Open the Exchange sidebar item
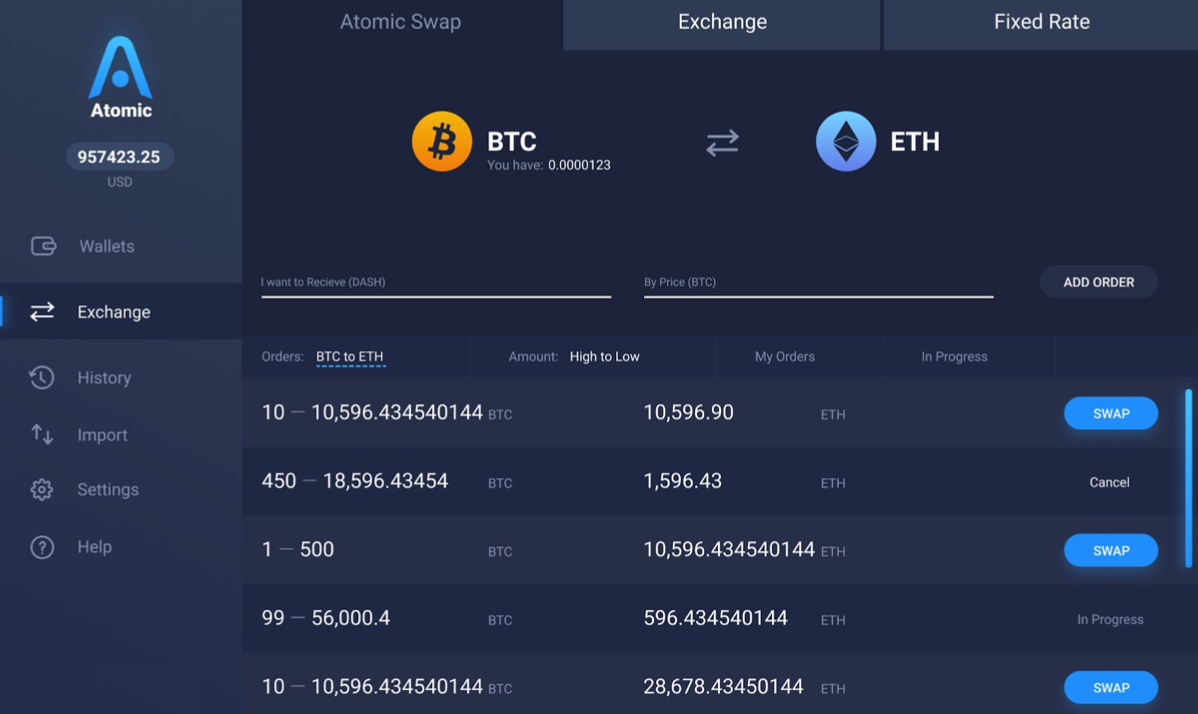The width and height of the screenshot is (1198, 714). tap(121, 312)
